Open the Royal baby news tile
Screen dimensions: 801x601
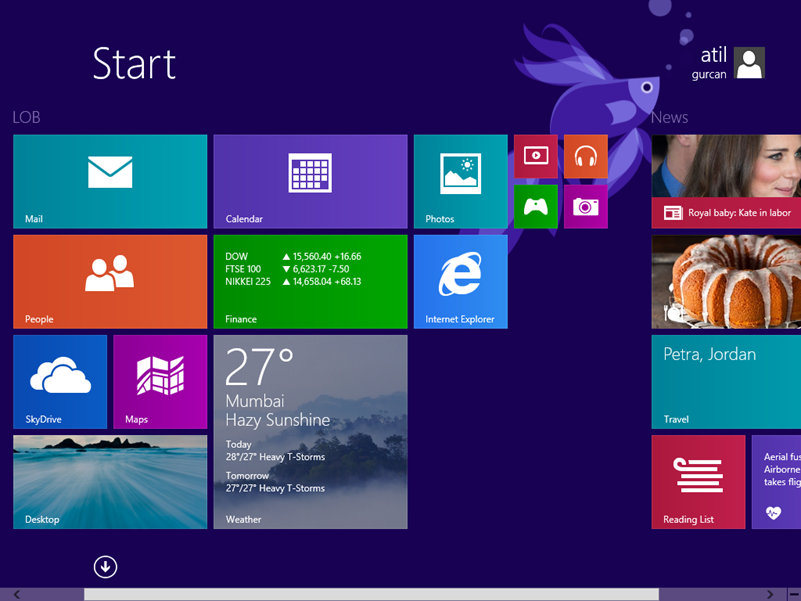(x=726, y=181)
